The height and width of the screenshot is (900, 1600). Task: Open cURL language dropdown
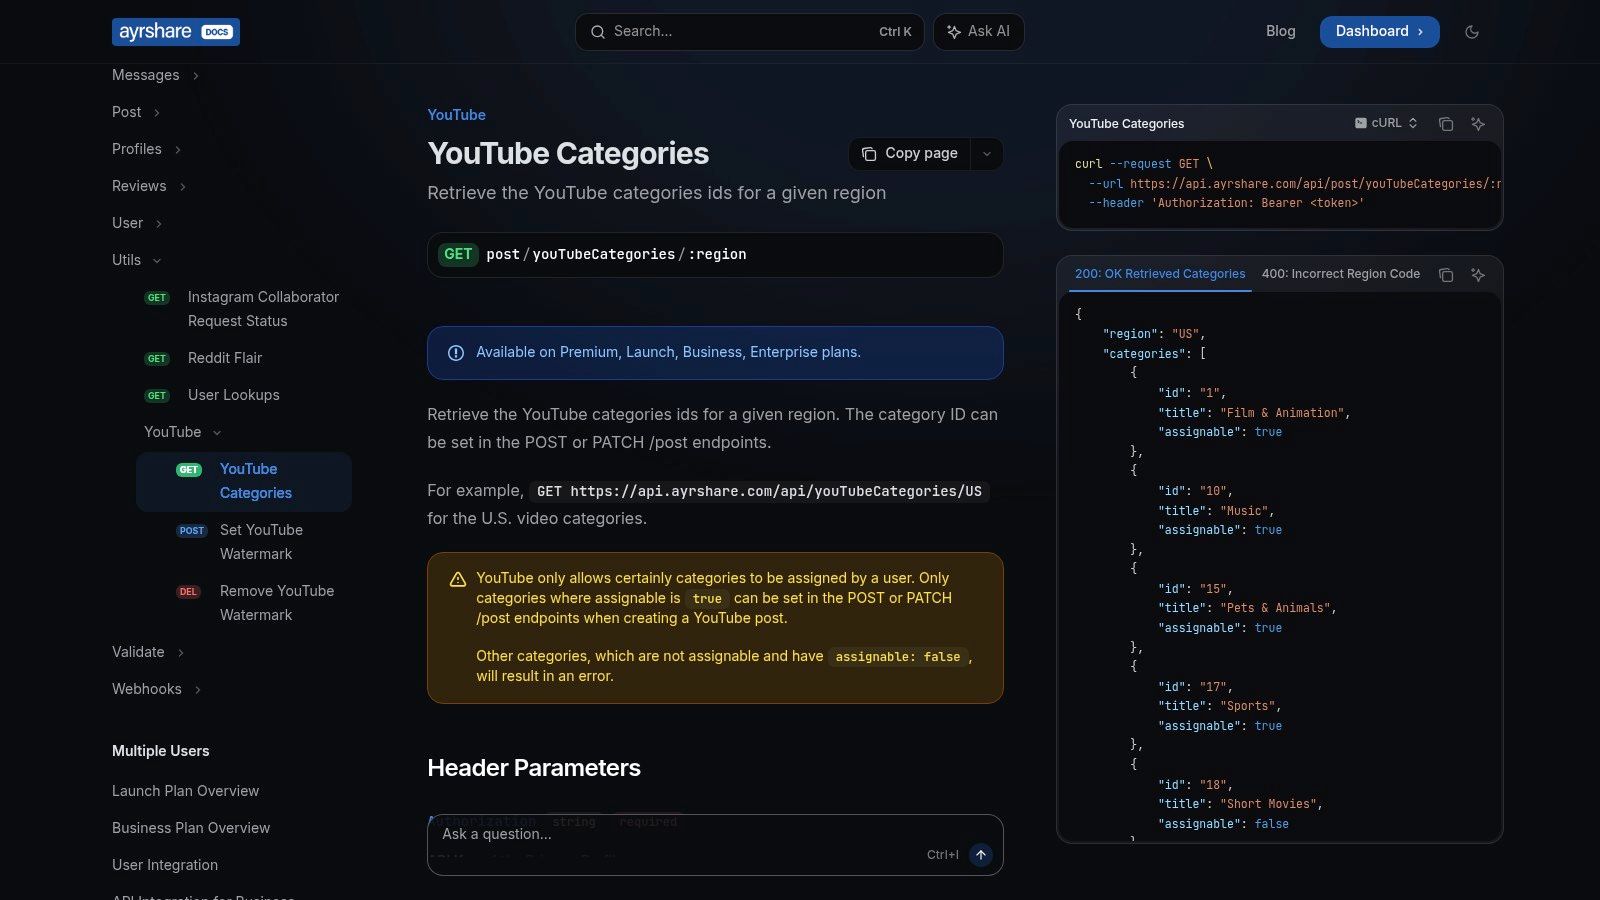(1386, 123)
